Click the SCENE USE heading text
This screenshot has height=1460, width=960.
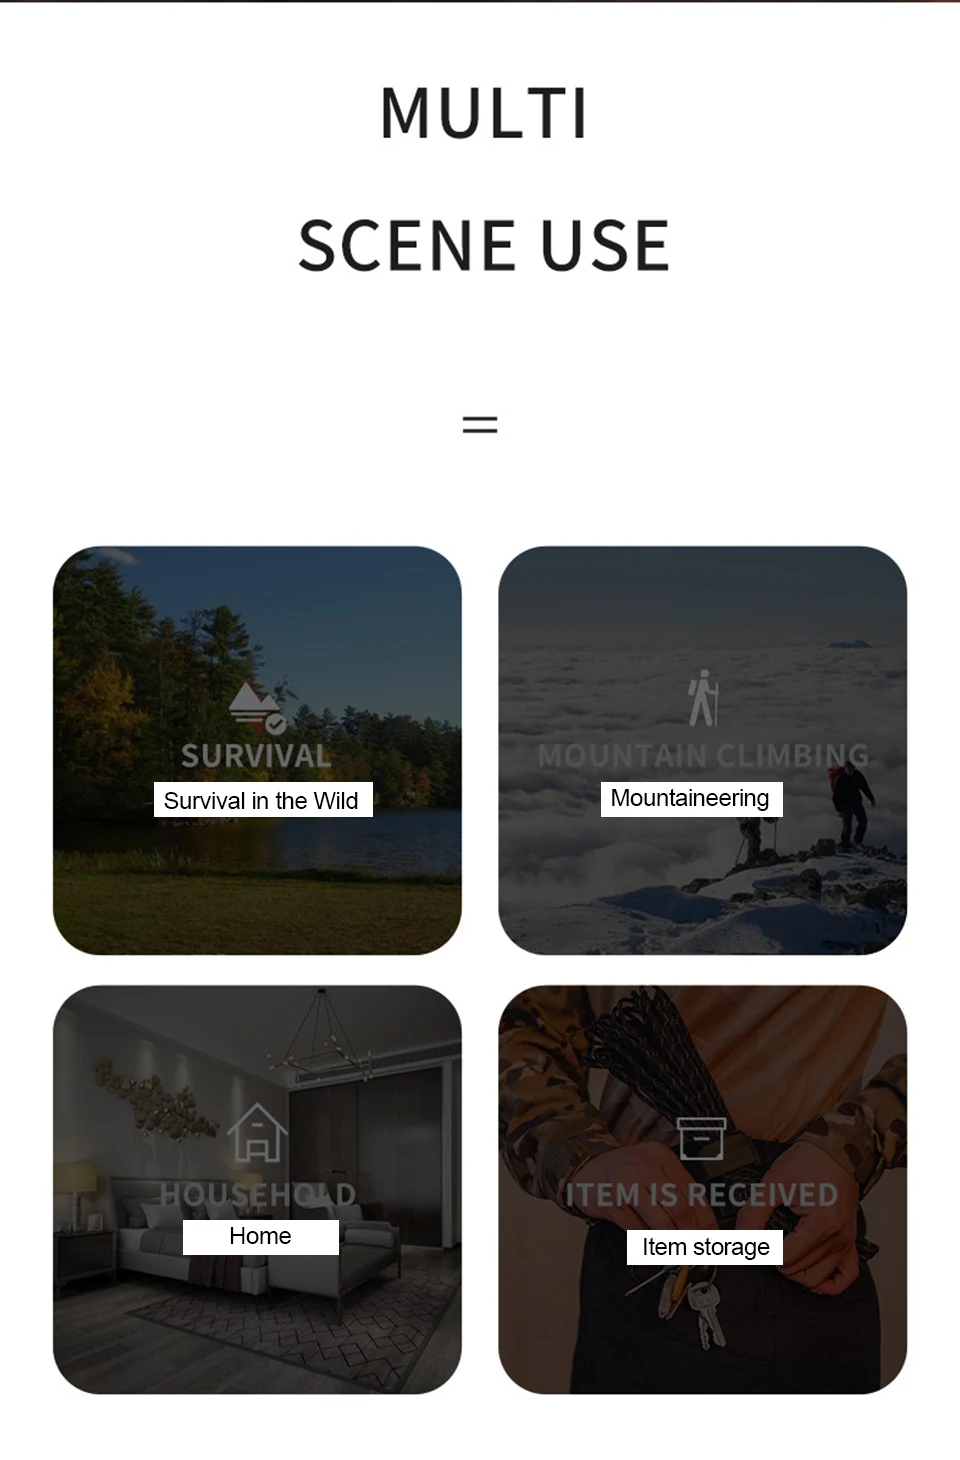click(x=484, y=246)
